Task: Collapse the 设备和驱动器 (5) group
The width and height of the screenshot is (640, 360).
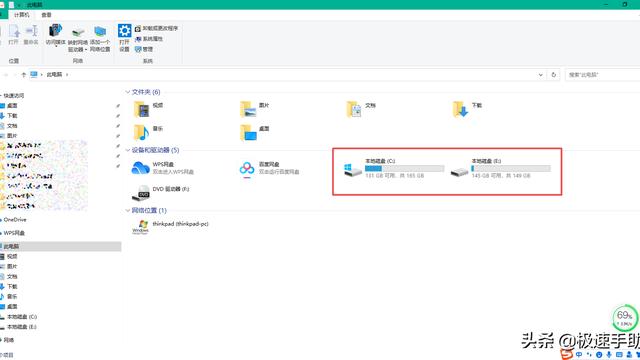Action: 128,150
